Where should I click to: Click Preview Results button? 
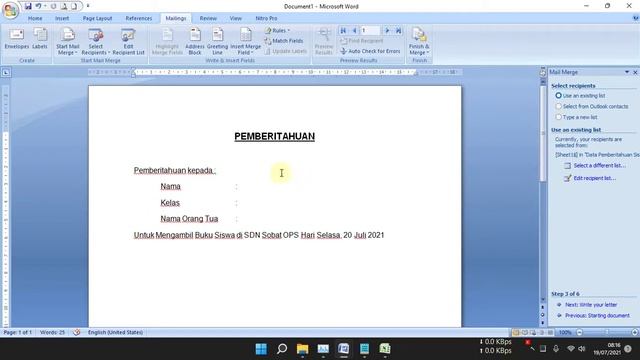(x=324, y=42)
